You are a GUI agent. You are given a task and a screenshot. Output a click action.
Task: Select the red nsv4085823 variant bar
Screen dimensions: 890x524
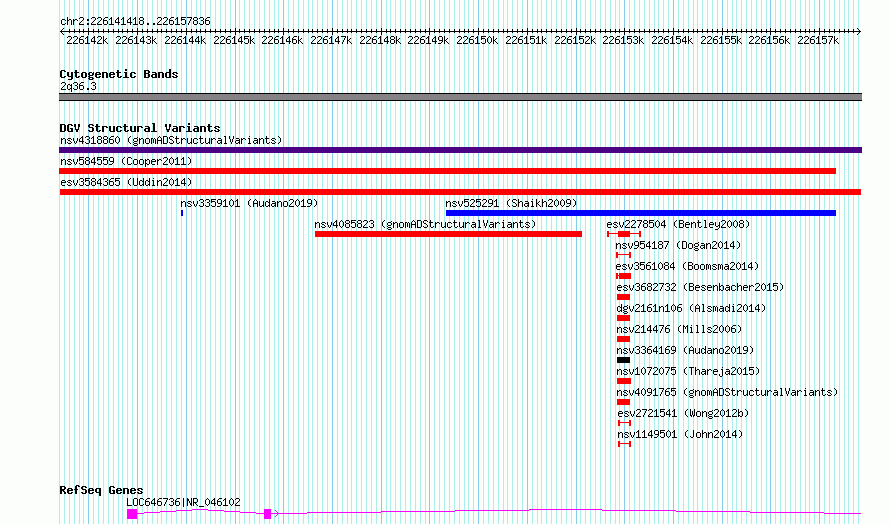point(448,234)
